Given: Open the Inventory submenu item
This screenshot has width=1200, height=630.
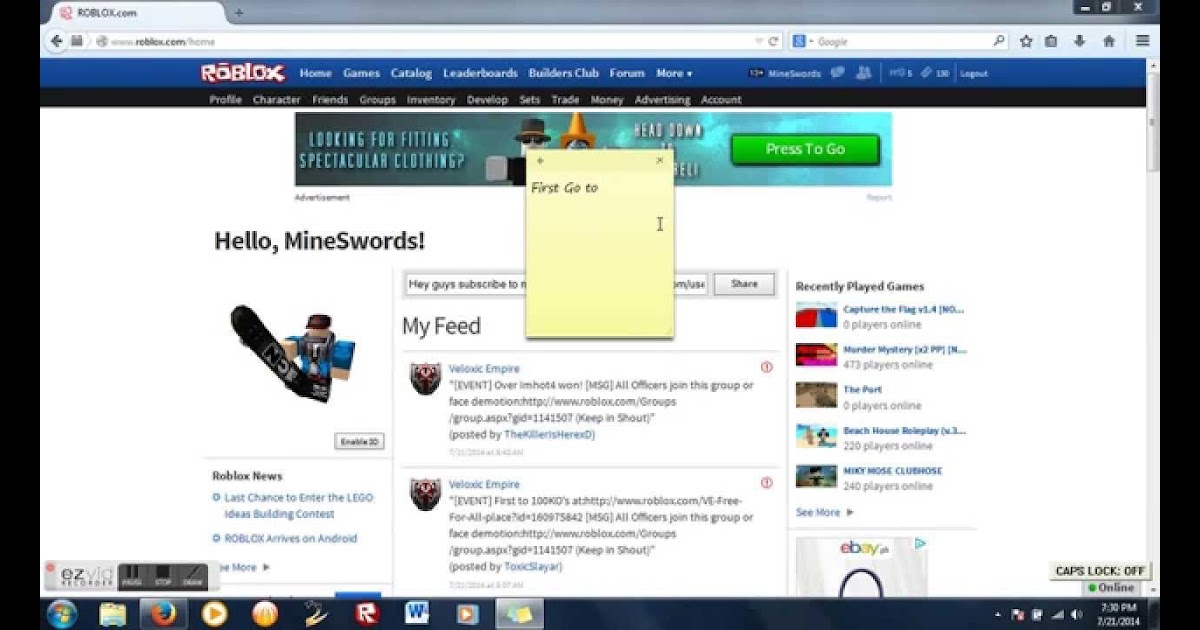Looking at the screenshot, I should pos(431,100).
